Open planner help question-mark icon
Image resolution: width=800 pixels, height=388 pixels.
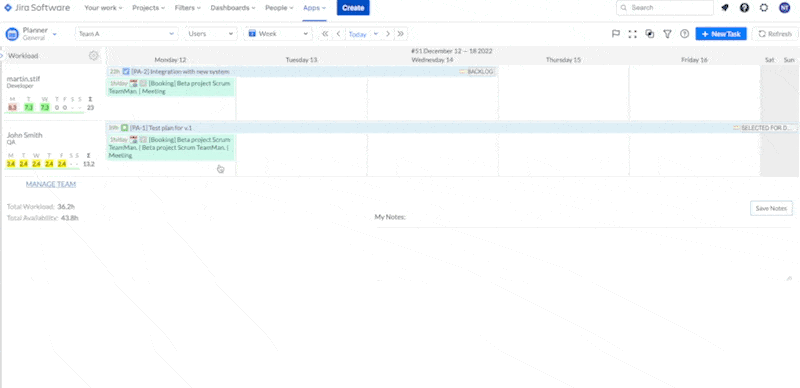685,34
